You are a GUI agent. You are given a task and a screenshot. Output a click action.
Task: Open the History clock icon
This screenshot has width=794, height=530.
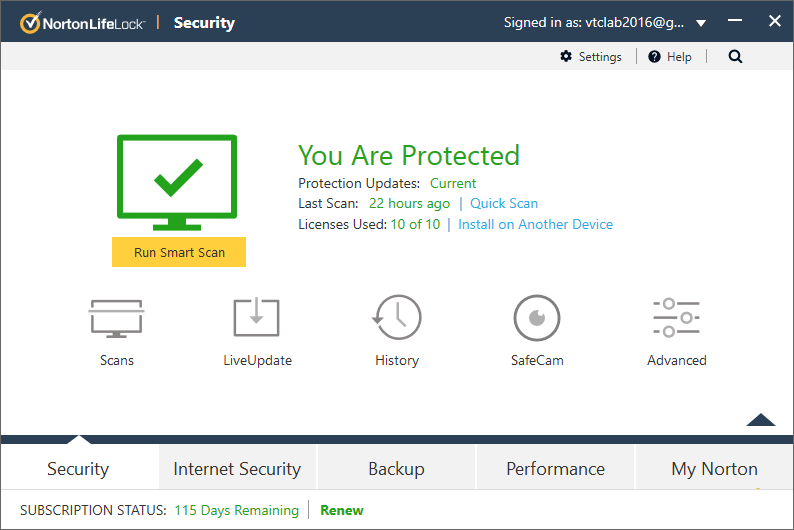click(397, 318)
